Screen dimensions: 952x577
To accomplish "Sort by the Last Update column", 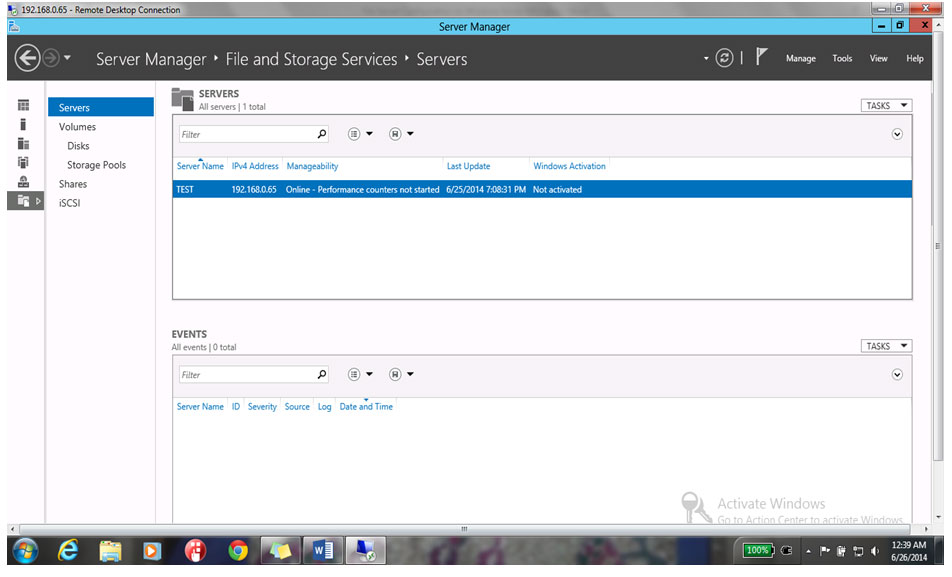I will pos(468,166).
